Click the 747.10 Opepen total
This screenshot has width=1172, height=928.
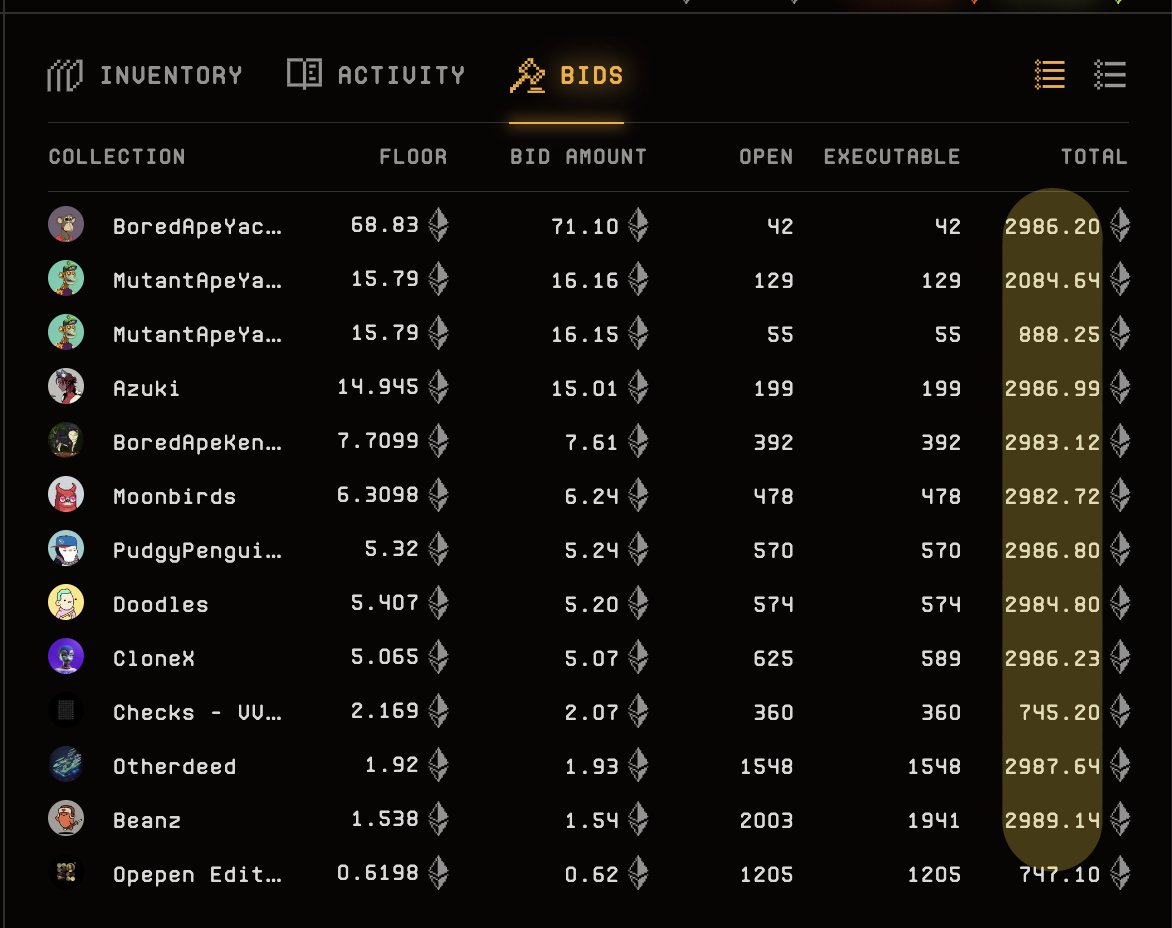(1059, 875)
